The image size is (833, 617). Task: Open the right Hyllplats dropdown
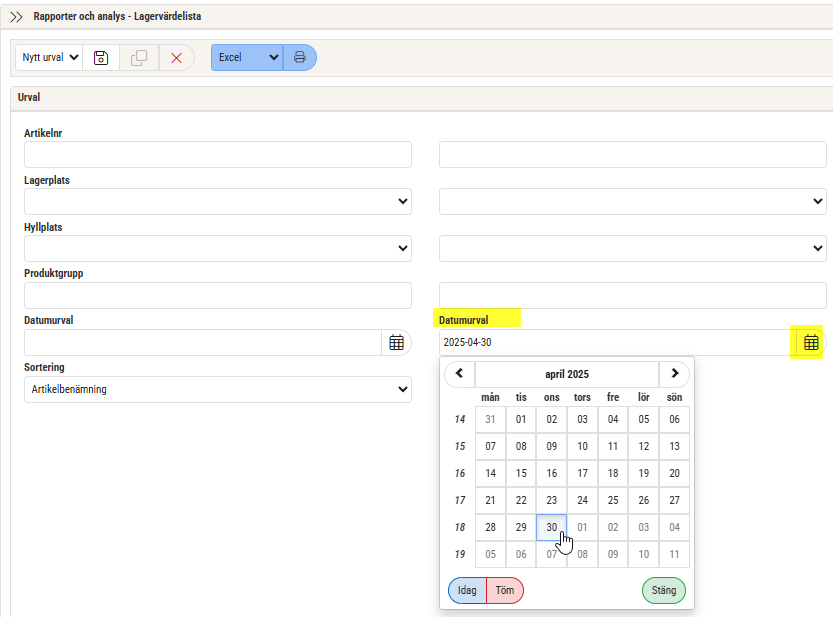(x=632, y=248)
